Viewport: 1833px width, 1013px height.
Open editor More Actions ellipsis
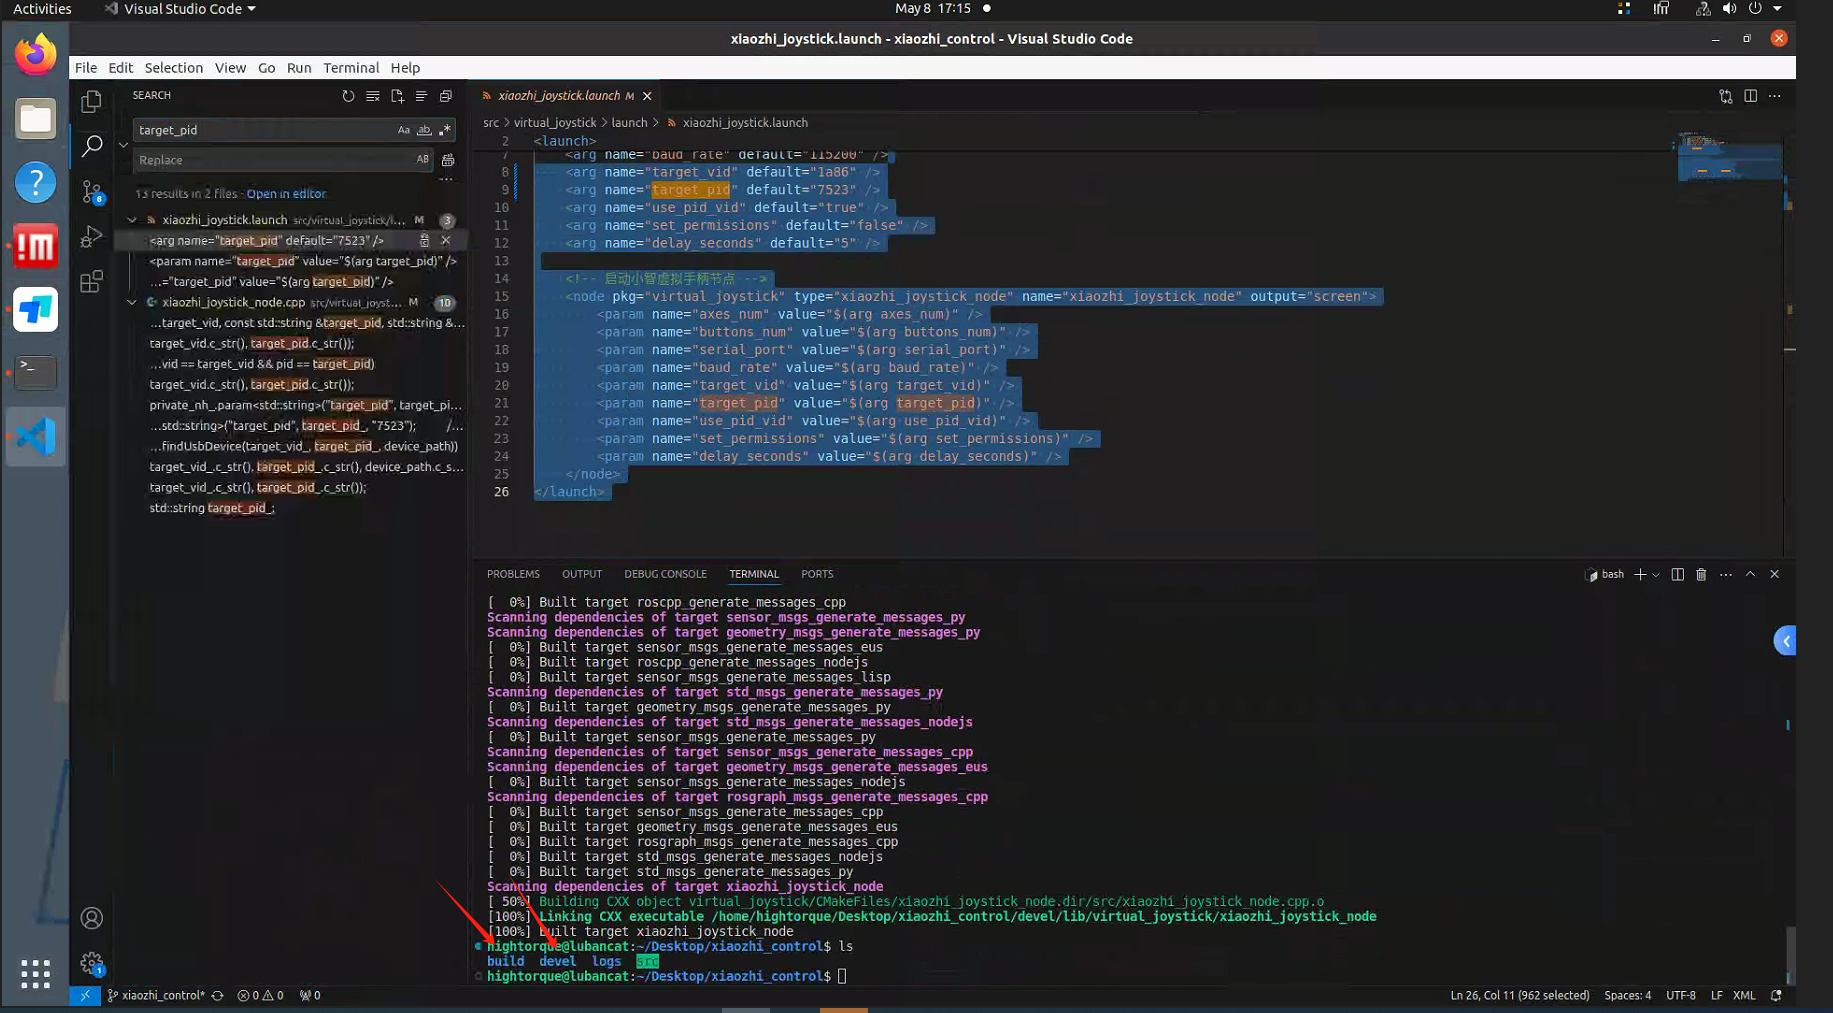(1775, 96)
